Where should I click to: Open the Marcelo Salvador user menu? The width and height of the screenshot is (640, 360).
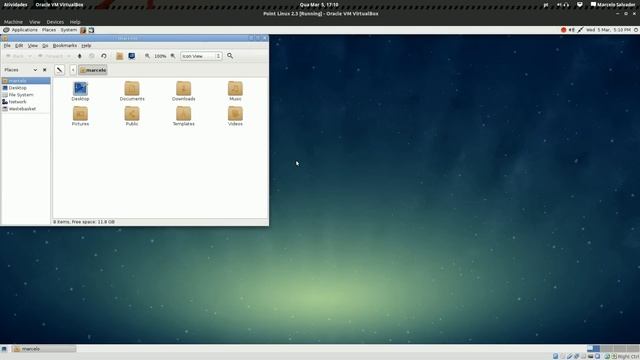pyautogui.click(x=613, y=5)
